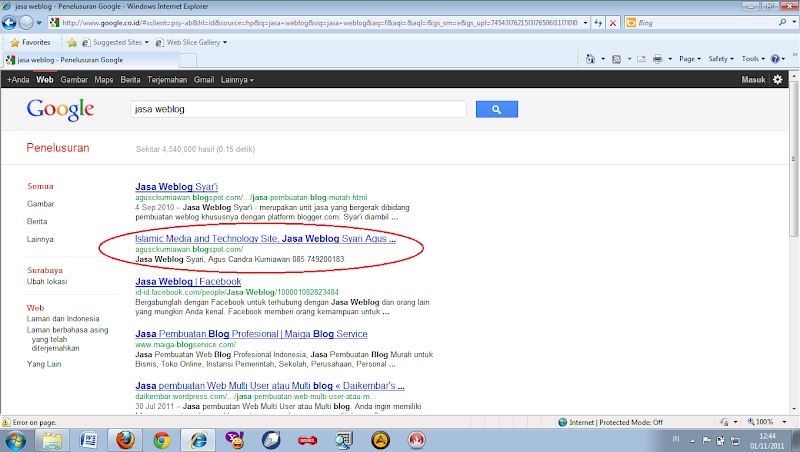Open Gmail in the Google bar
The height and width of the screenshot is (452, 800).
pos(204,80)
